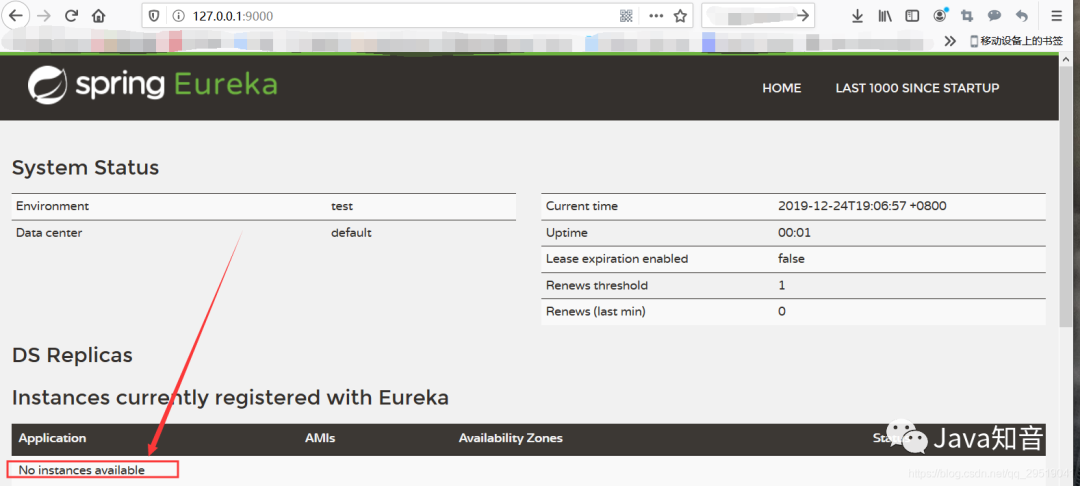
Task: Toggle the sidebar icon
Action: click(x=912, y=16)
